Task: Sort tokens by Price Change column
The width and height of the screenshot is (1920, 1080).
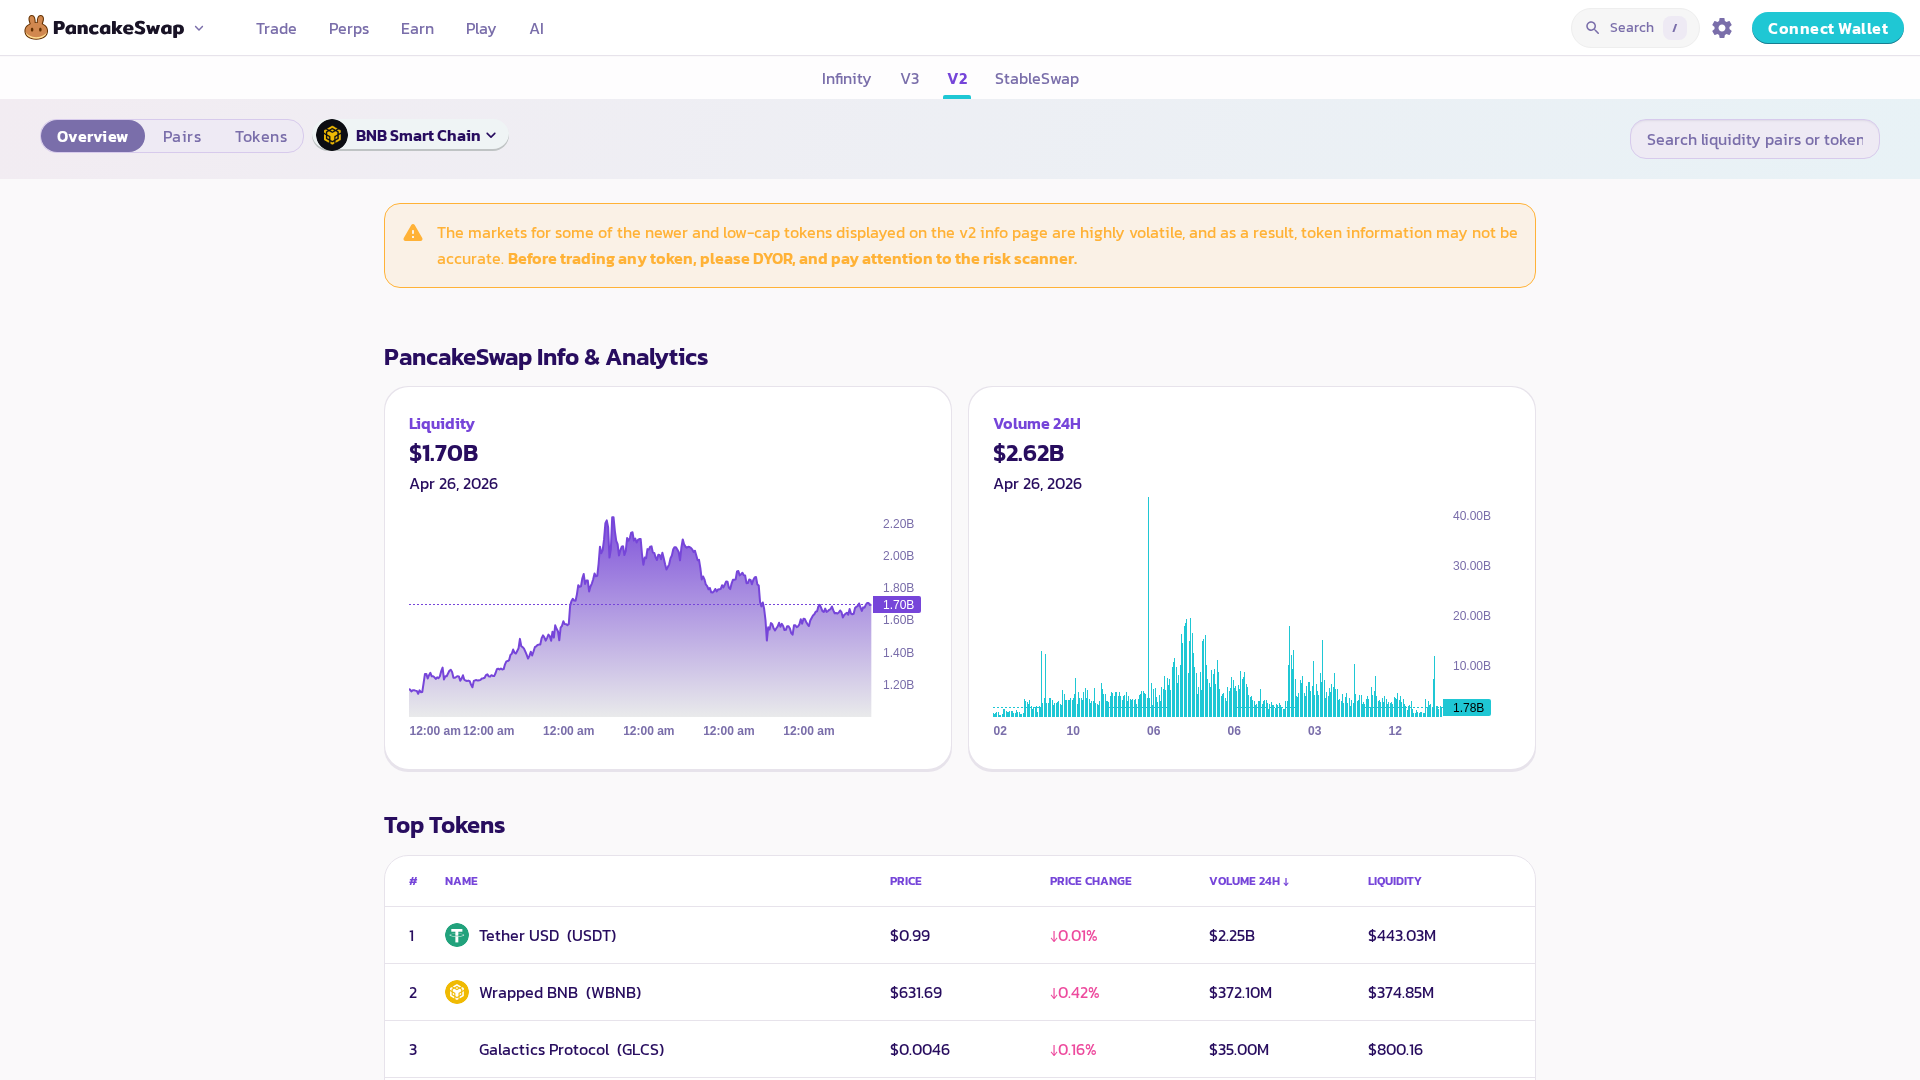Action: tap(1091, 881)
